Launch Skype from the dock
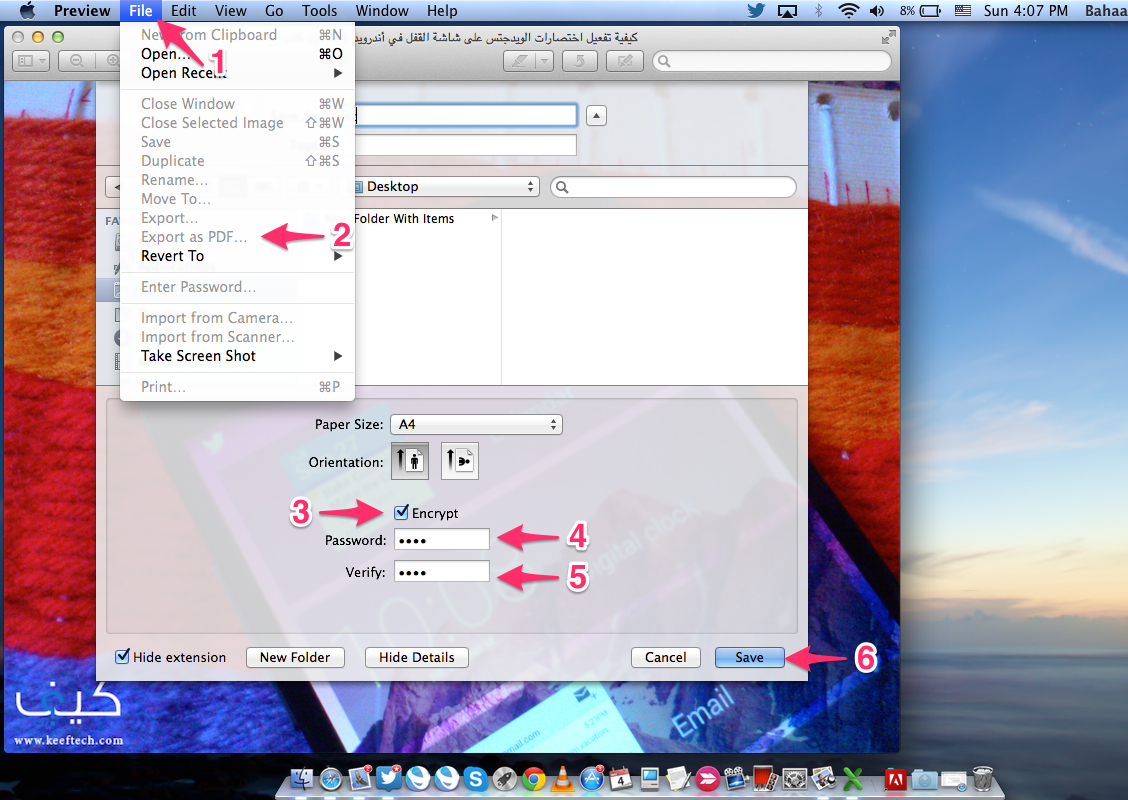The height and width of the screenshot is (800, 1128). [476, 778]
